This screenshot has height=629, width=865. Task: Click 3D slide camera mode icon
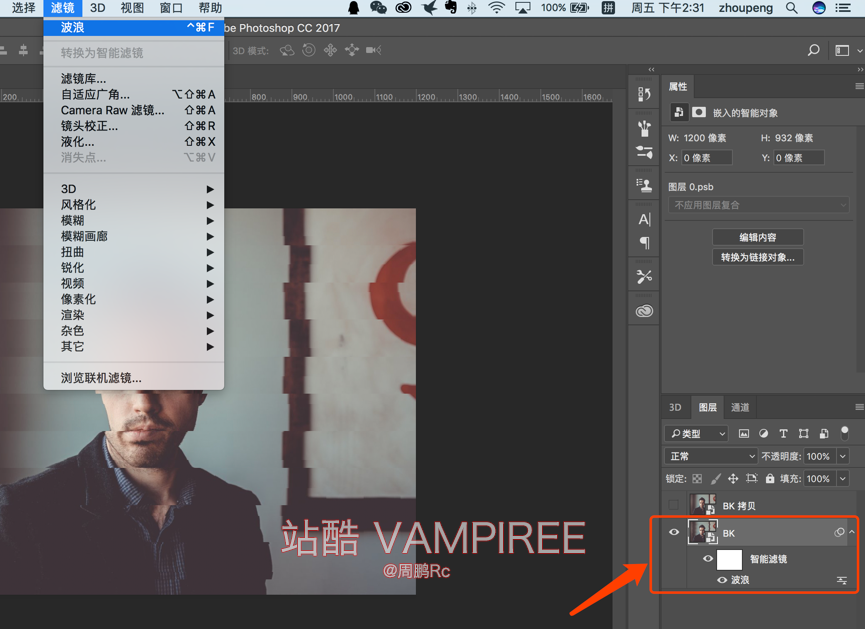[352, 50]
